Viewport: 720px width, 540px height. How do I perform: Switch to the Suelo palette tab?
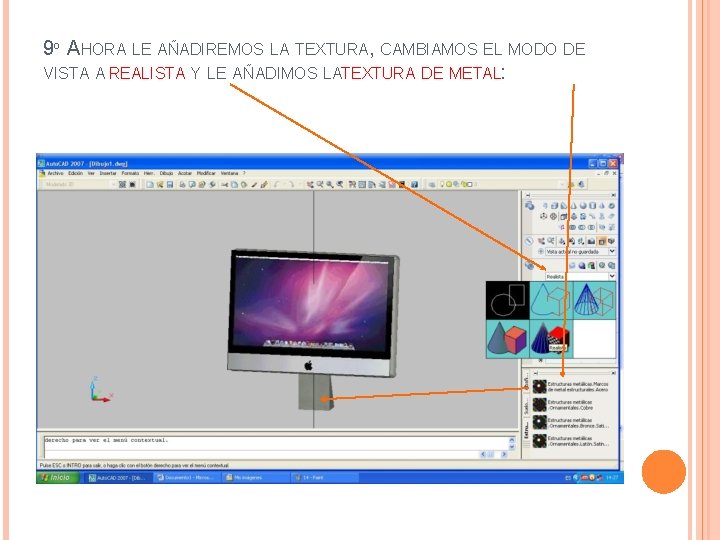(x=526, y=405)
